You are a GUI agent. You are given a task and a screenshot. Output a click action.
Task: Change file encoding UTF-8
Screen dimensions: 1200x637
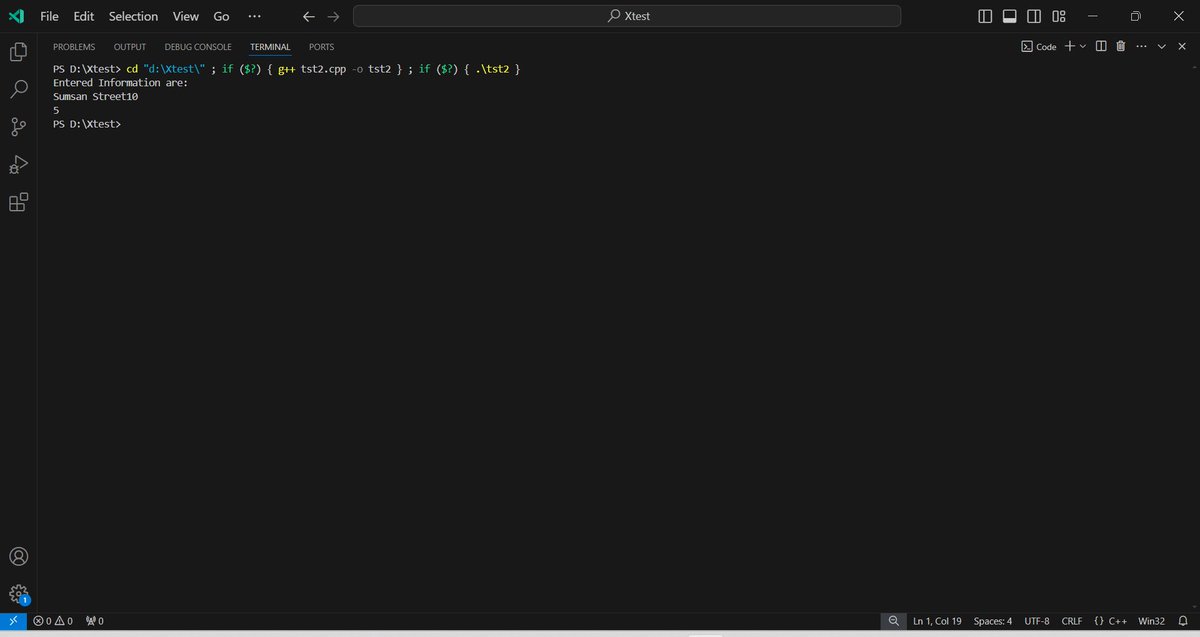1036,621
